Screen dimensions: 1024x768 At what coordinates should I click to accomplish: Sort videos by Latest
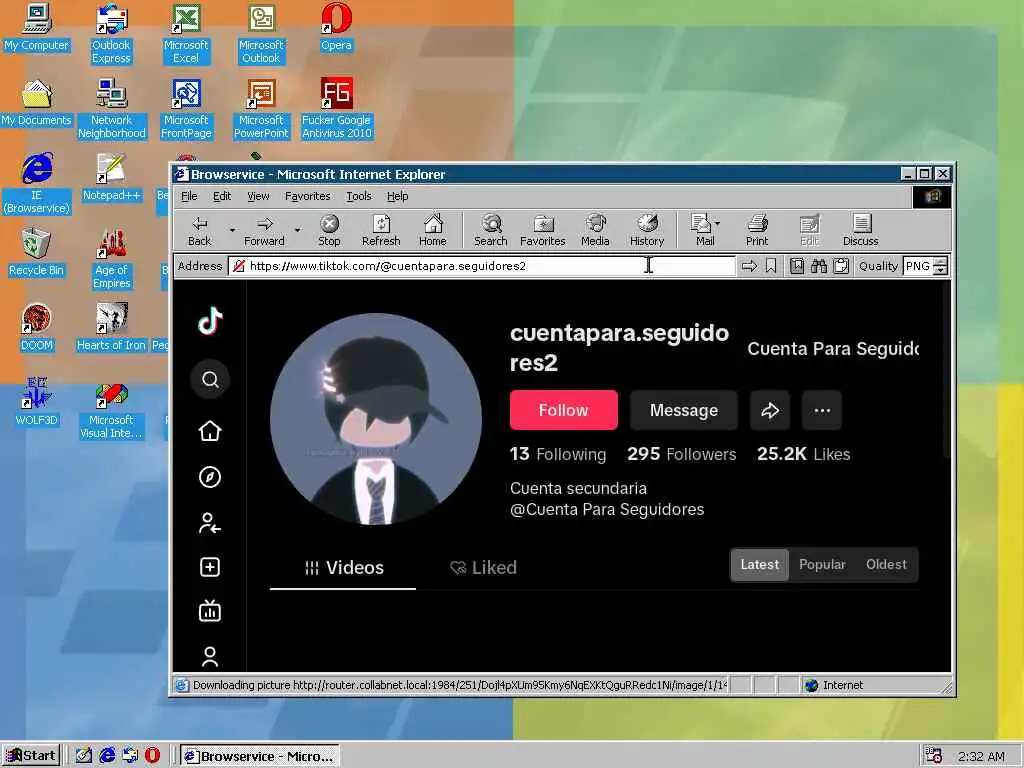760,564
